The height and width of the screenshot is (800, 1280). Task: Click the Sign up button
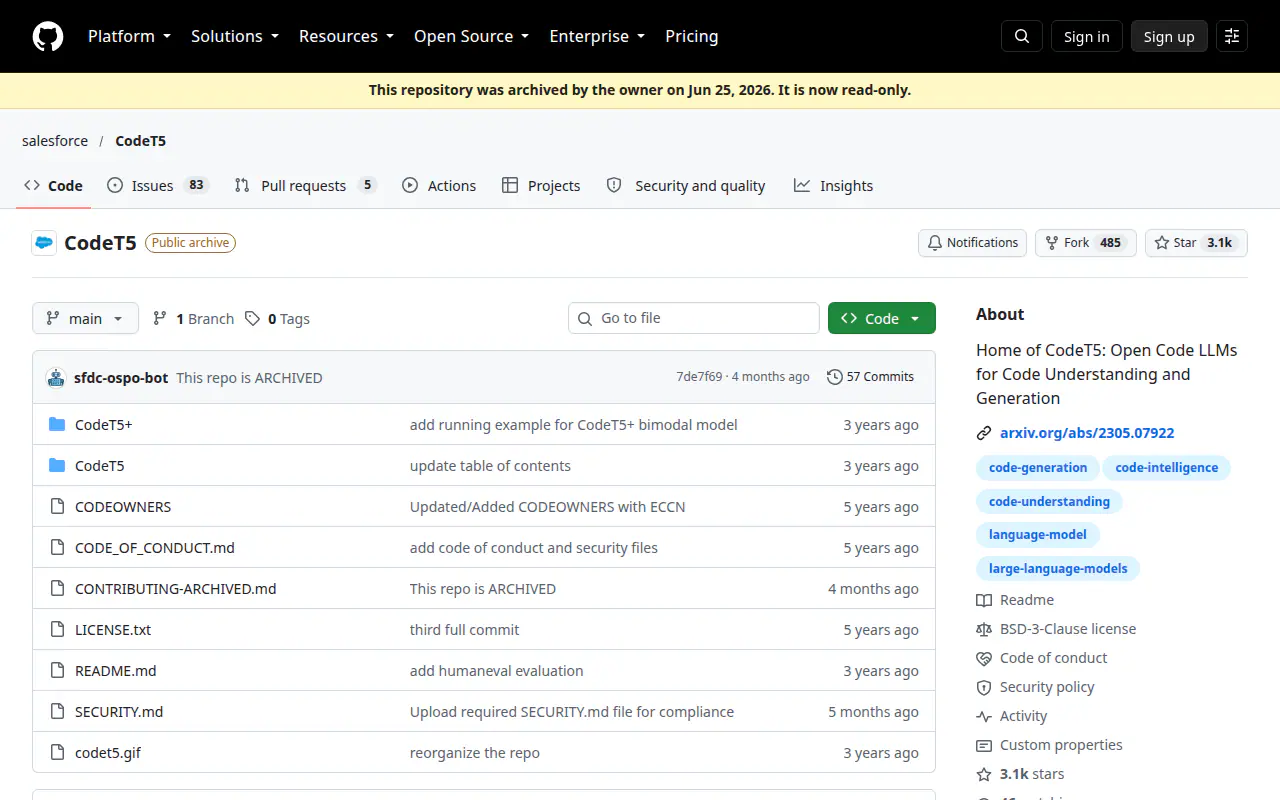click(x=1169, y=36)
